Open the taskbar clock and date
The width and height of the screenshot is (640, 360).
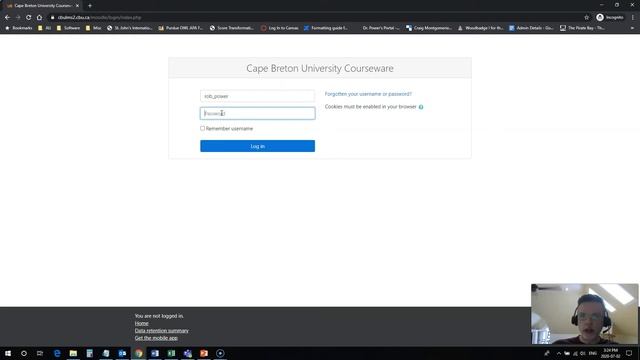click(611, 353)
